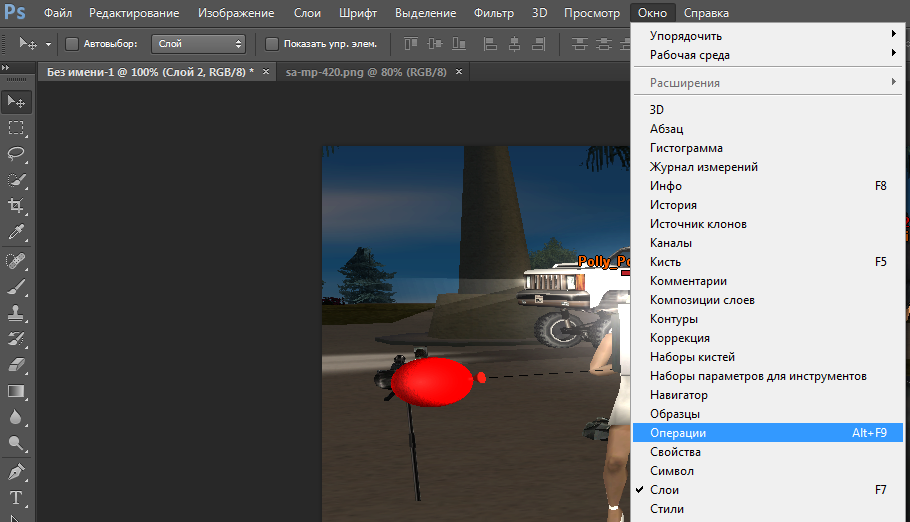Choose Гистограмма in the Окно menu
The width and height of the screenshot is (910, 522).
tap(768, 147)
